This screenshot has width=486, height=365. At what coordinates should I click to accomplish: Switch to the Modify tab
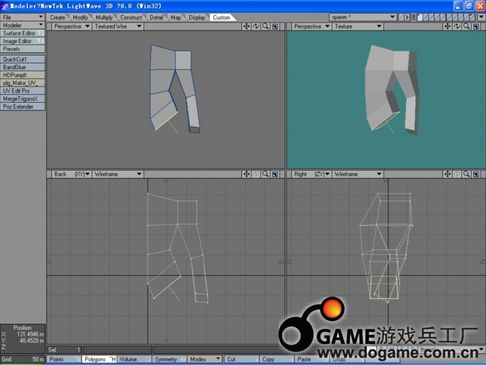[x=80, y=17]
